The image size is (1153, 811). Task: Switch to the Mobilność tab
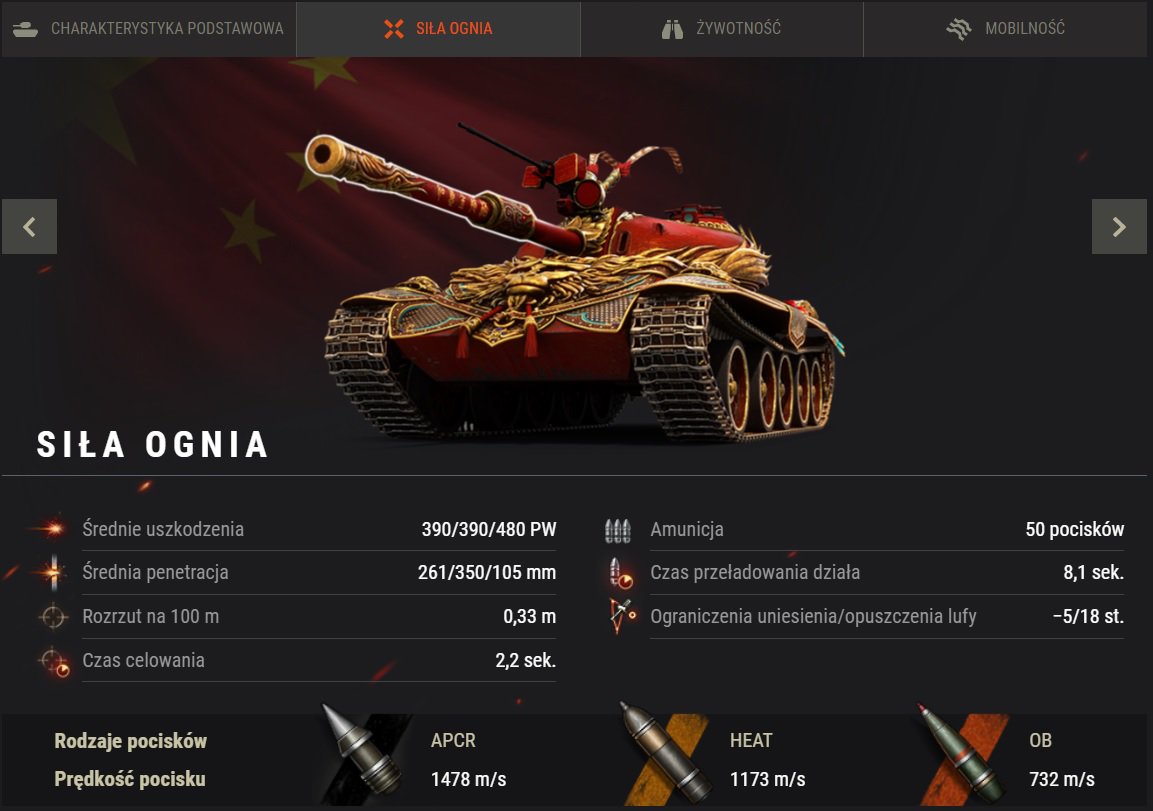(1004, 29)
